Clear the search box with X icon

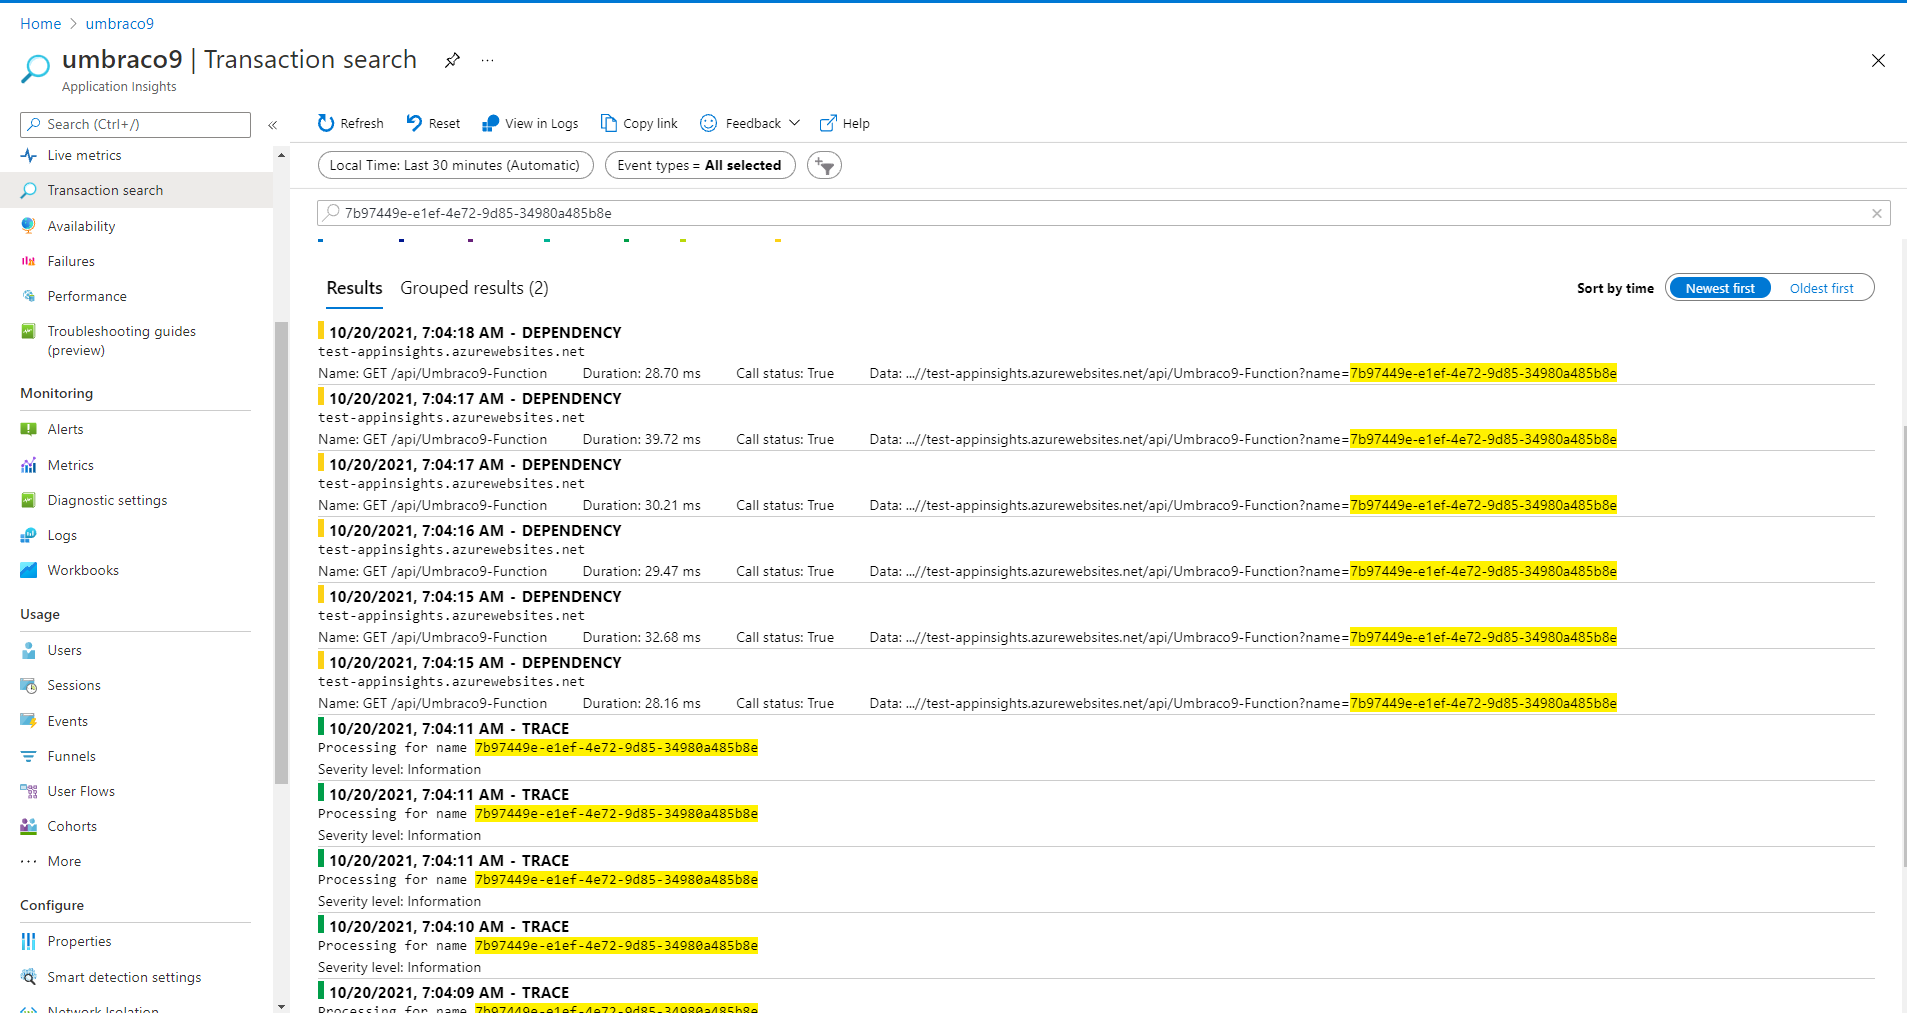tap(1877, 213)
